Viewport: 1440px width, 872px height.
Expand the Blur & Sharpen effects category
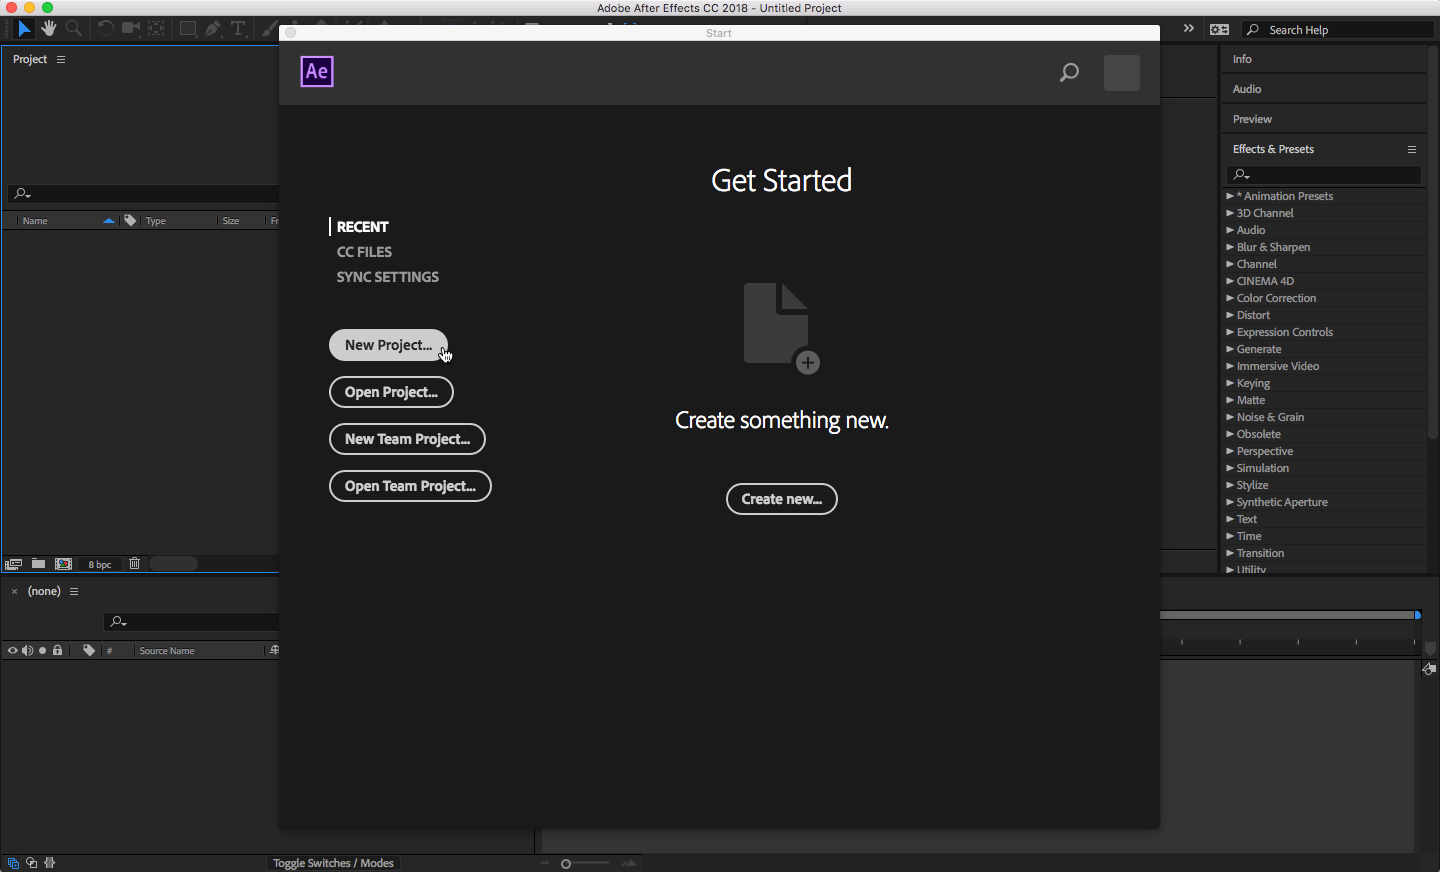pyautogui.click(x=1230, y=247)
